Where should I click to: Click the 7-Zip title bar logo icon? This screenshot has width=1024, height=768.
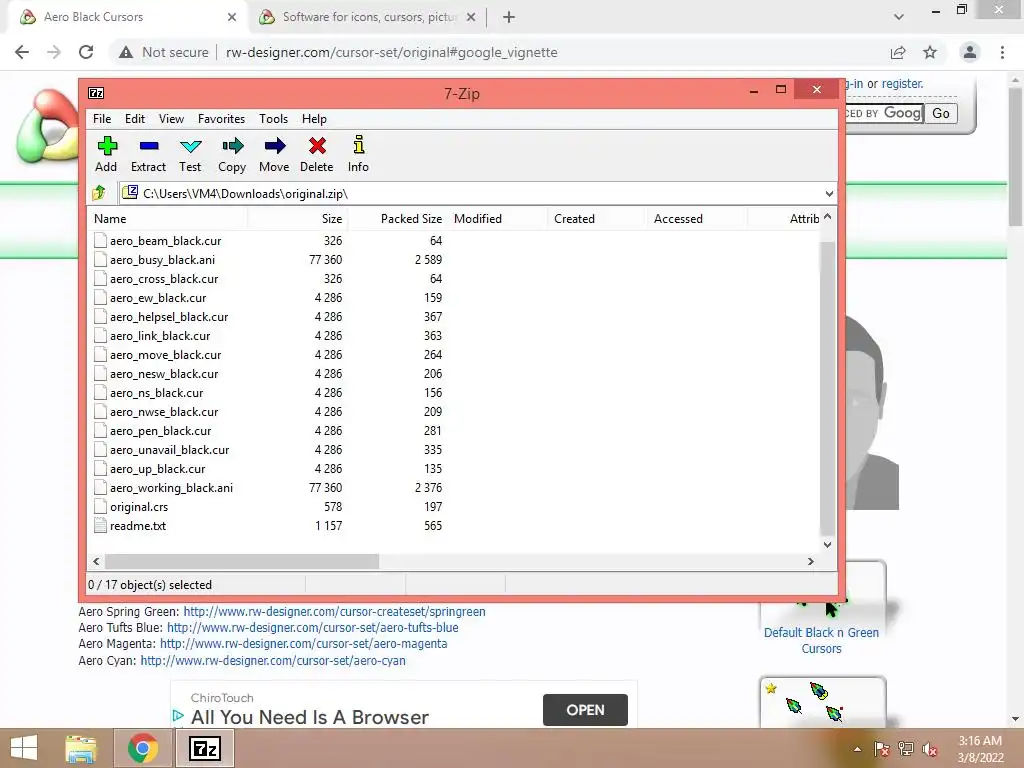[96, 93]
